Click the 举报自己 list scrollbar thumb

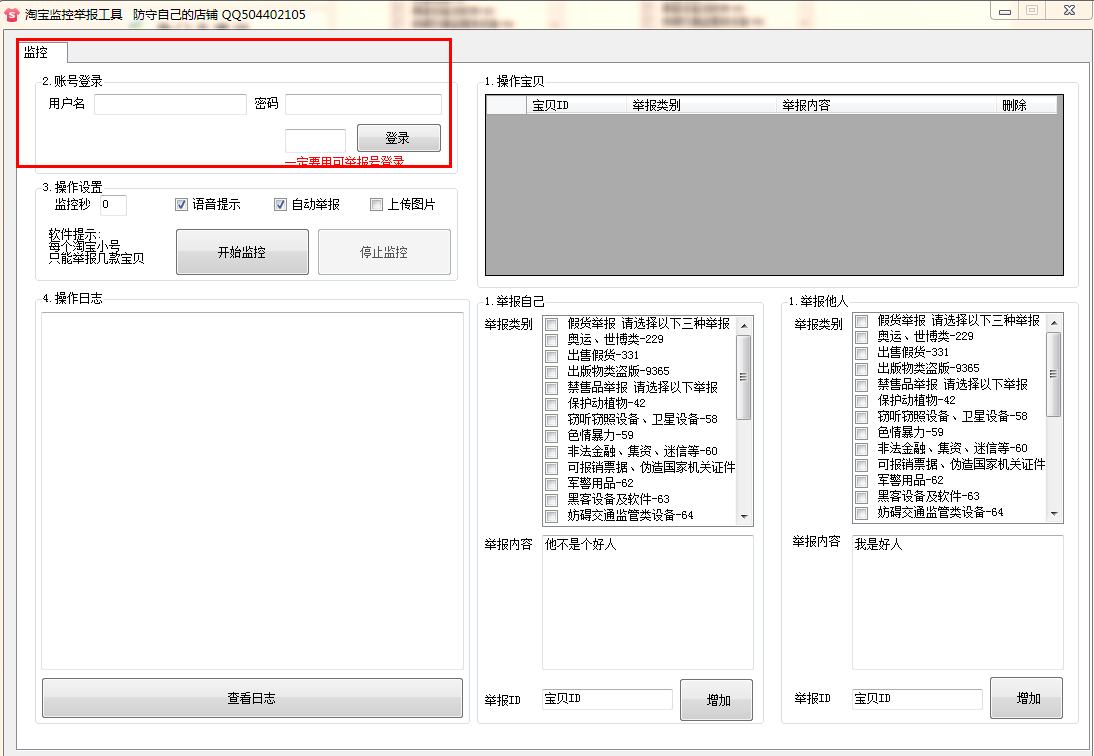(x=744, y=377)
